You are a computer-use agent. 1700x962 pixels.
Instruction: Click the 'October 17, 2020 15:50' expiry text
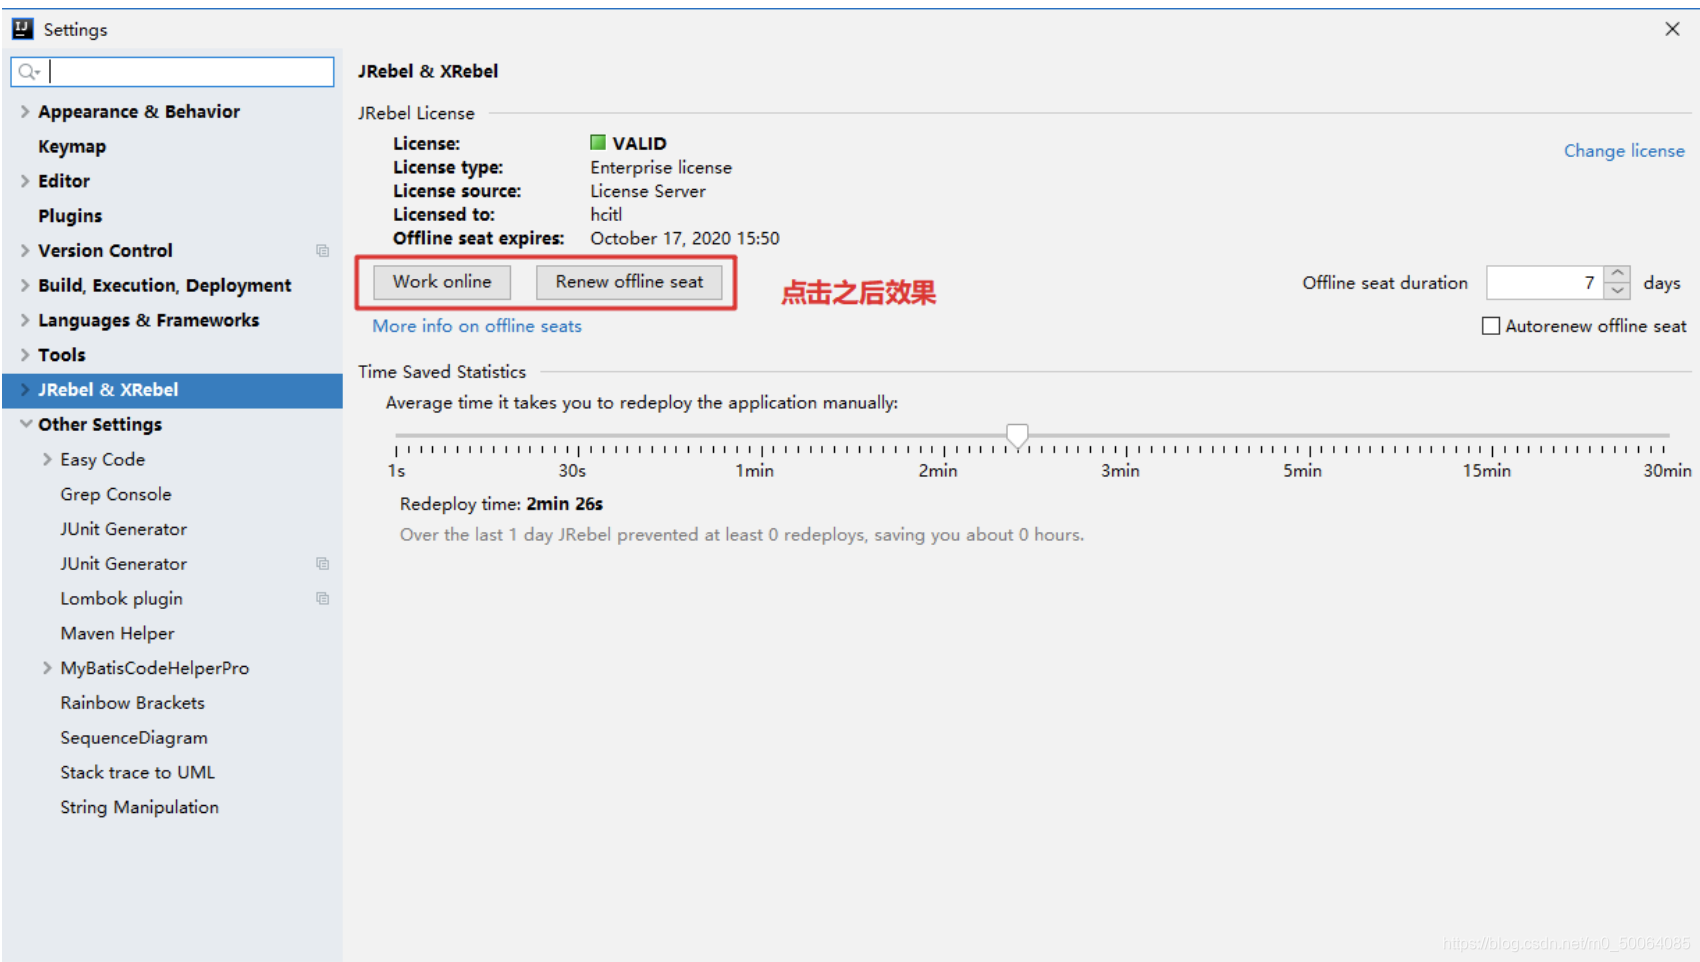(685, 239)
